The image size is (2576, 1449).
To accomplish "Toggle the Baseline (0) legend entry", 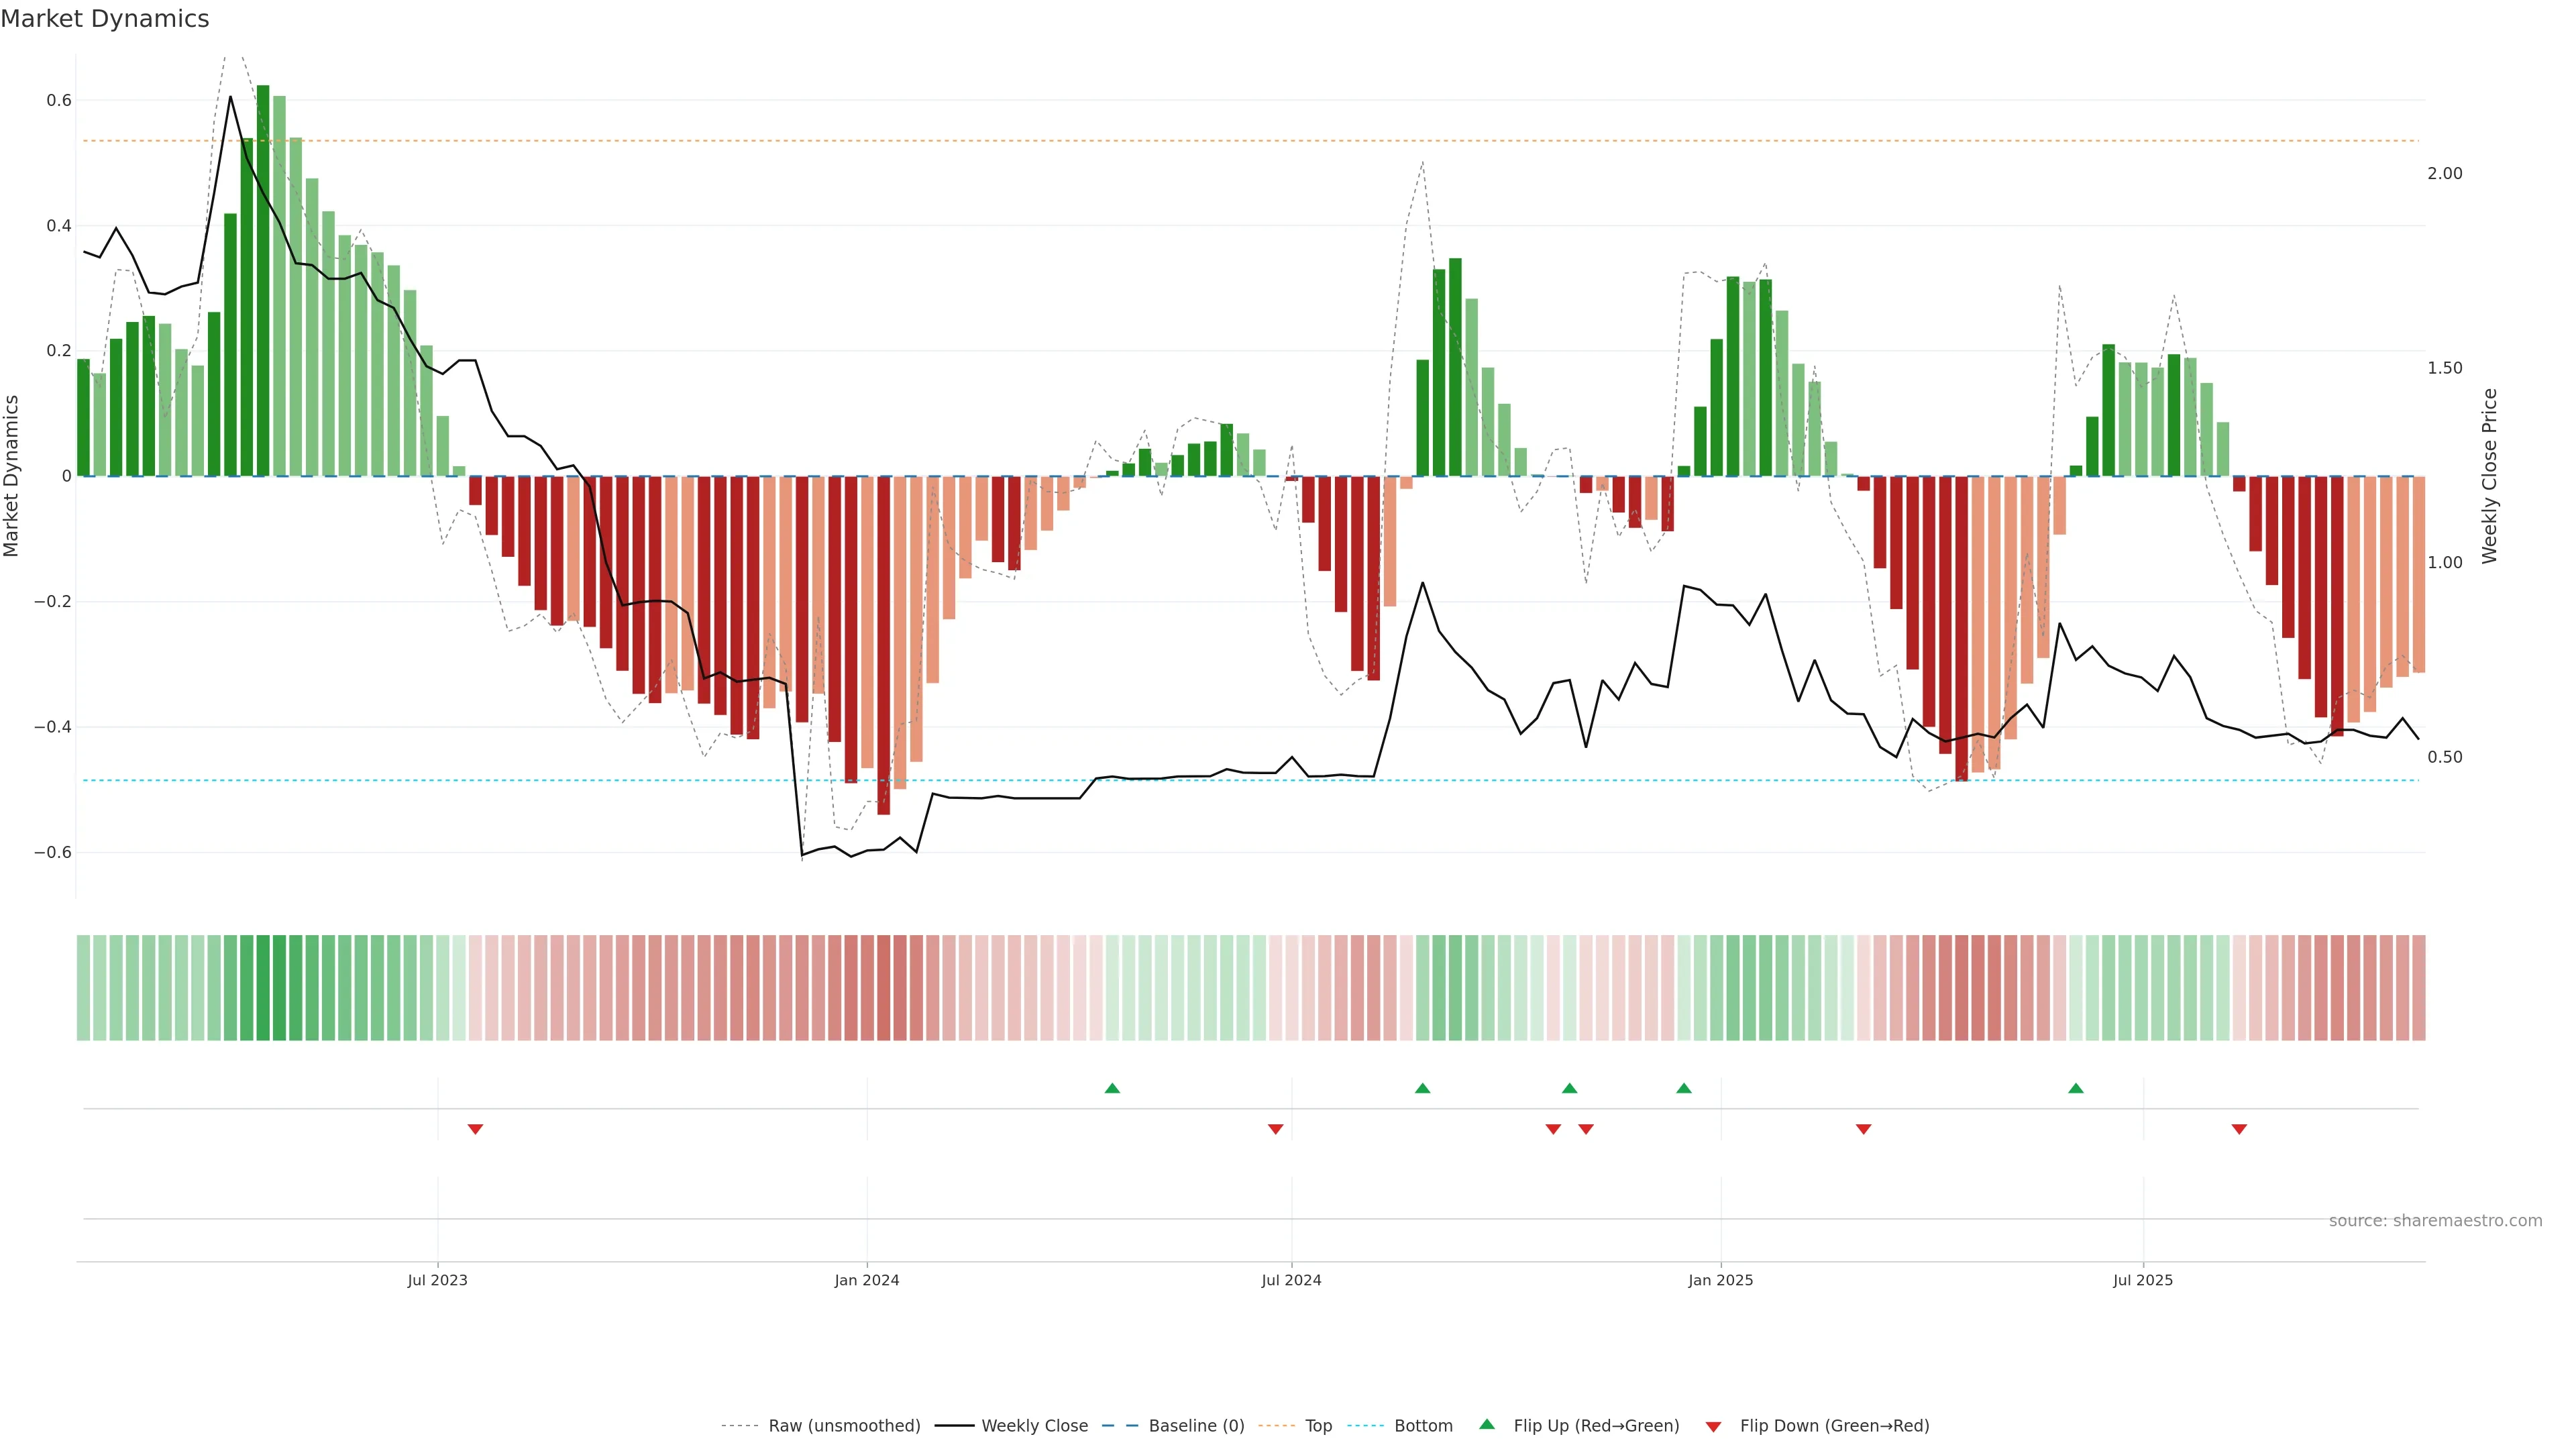I will 1196,1426.
